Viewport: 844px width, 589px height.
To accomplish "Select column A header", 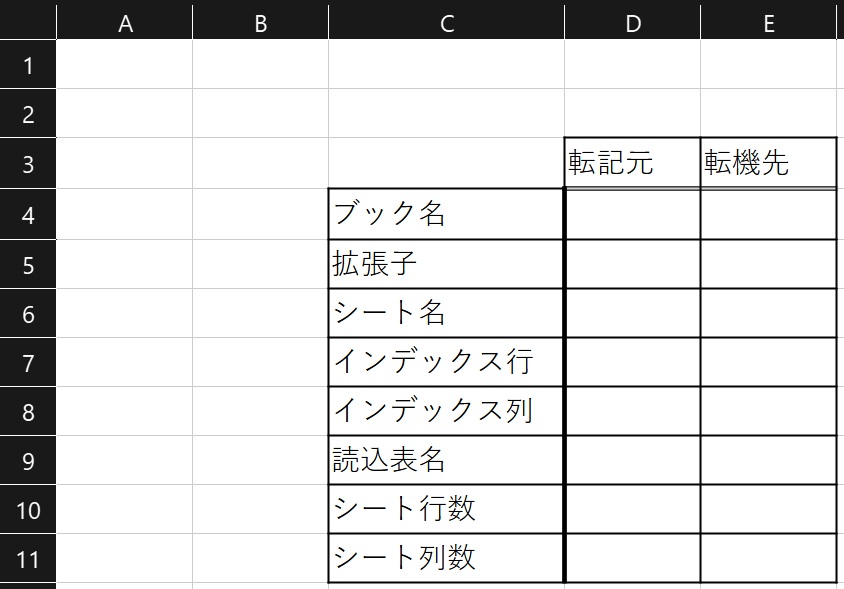I will coord(125,24).
